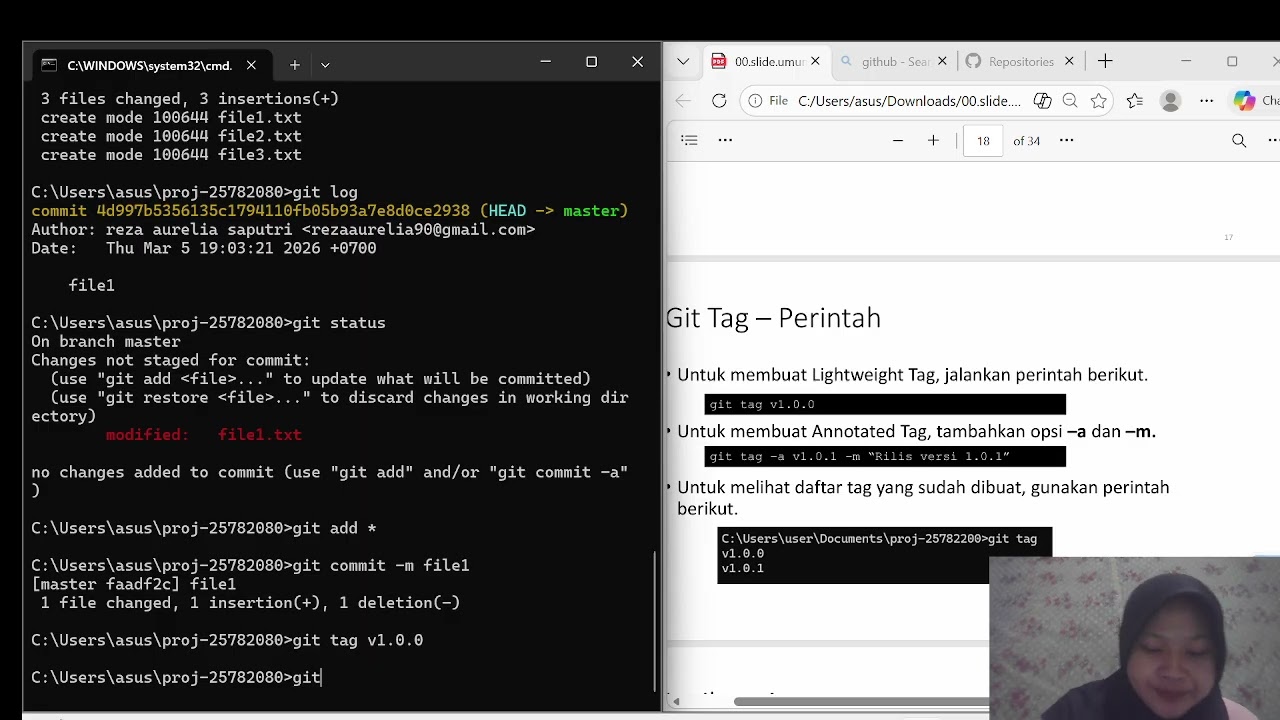This screenshot has height=720, width=1280.
Task: Open Copilot reading icon in address bar
Action: point(1042,101)
